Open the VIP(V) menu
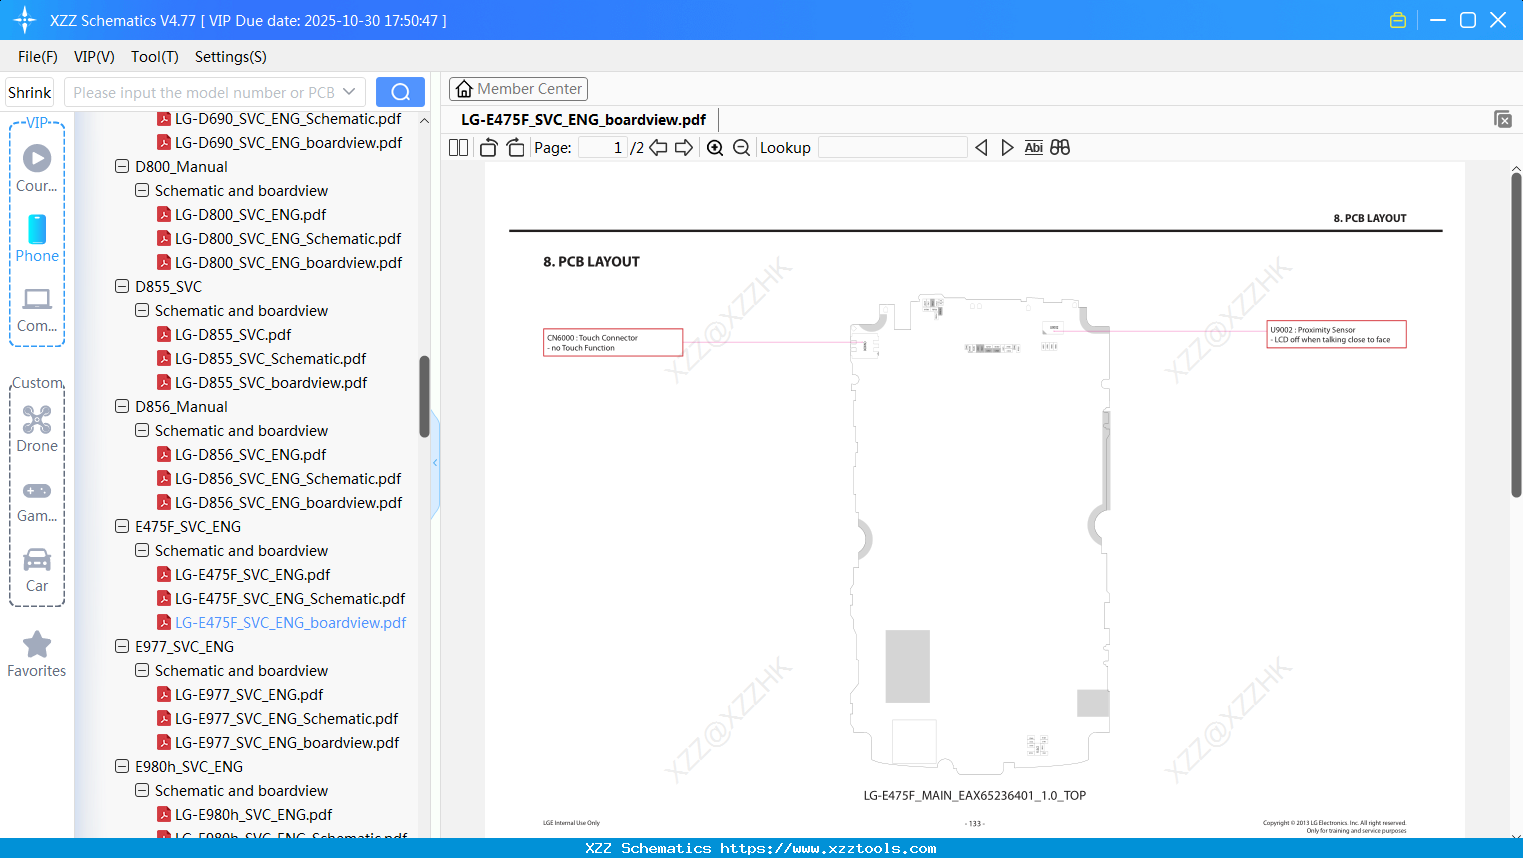Image resolution: width=1523 pixels, height=858 pixels. click(x=94, y=57)
